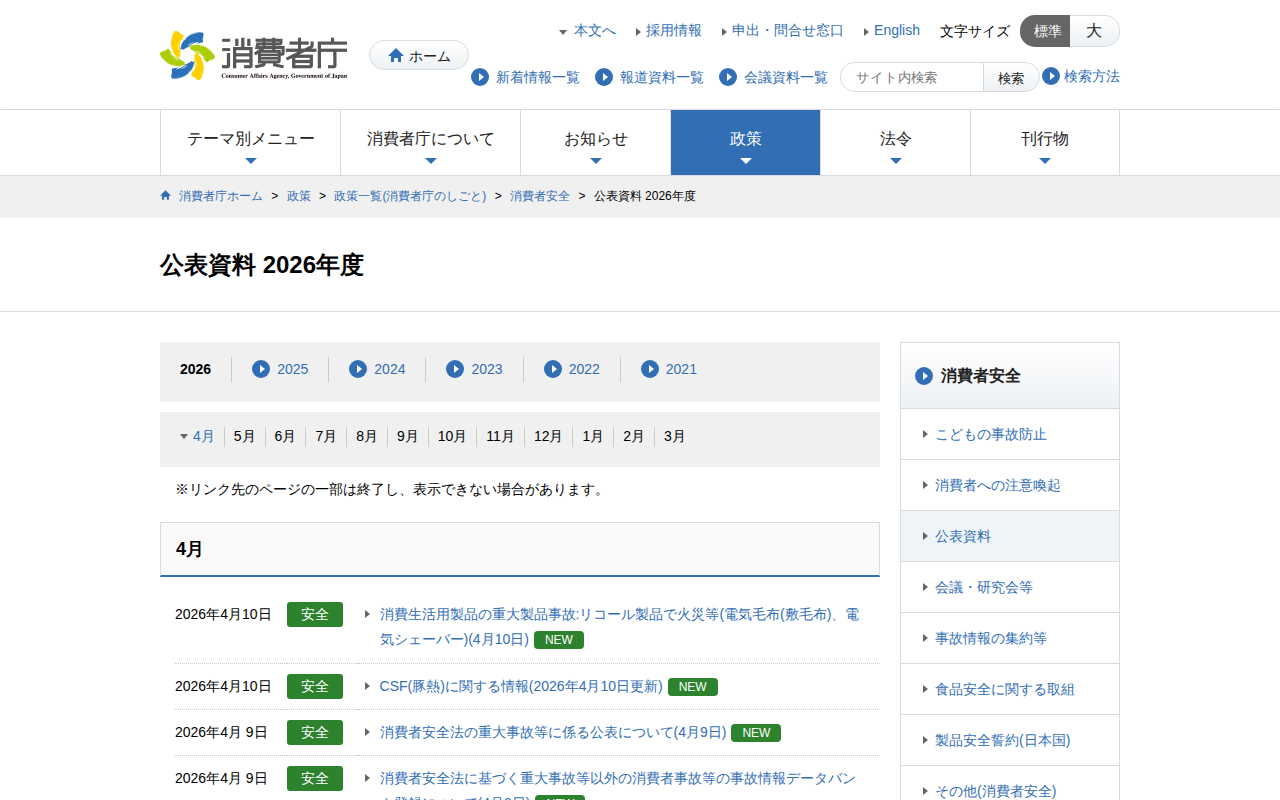Click arrow icon beside 会議資料一覧
The height and width of the screenshot is (800, 1280).
[x=728, y=77]
